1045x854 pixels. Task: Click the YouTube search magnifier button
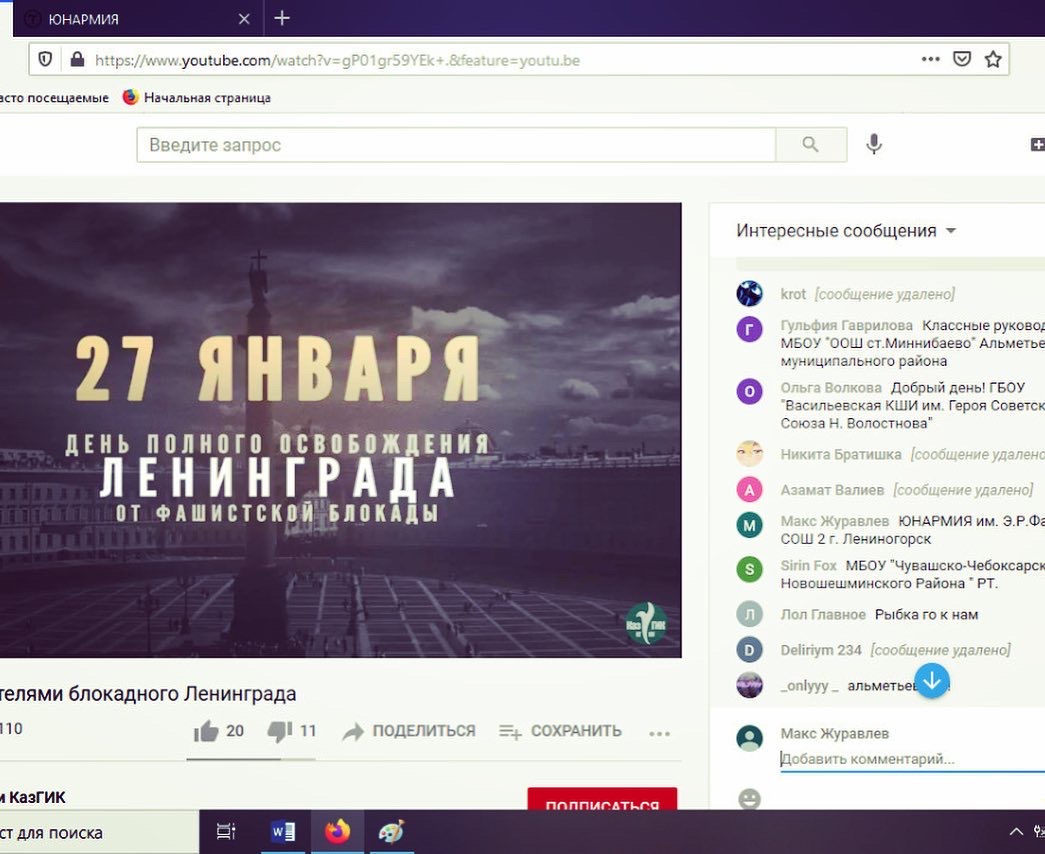810,145
